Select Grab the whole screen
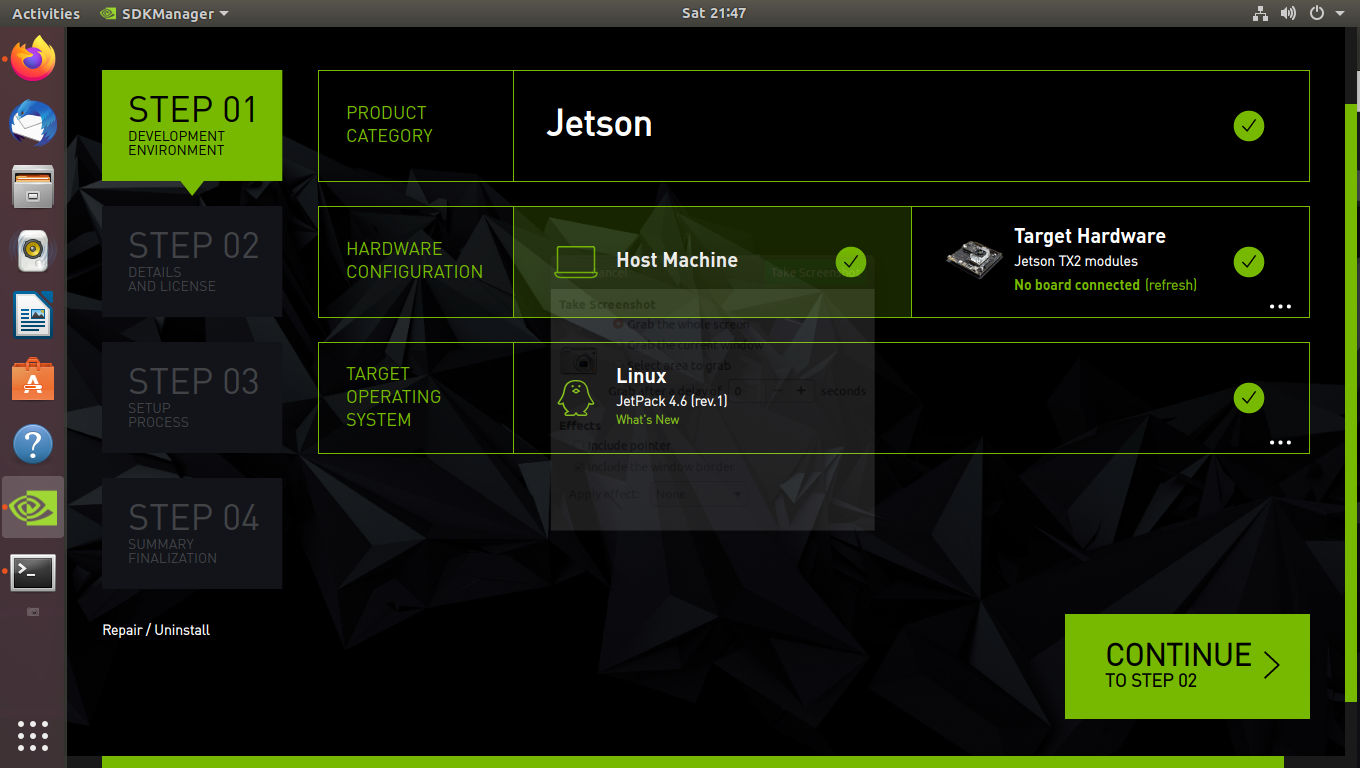 click(x=620, y=324)
